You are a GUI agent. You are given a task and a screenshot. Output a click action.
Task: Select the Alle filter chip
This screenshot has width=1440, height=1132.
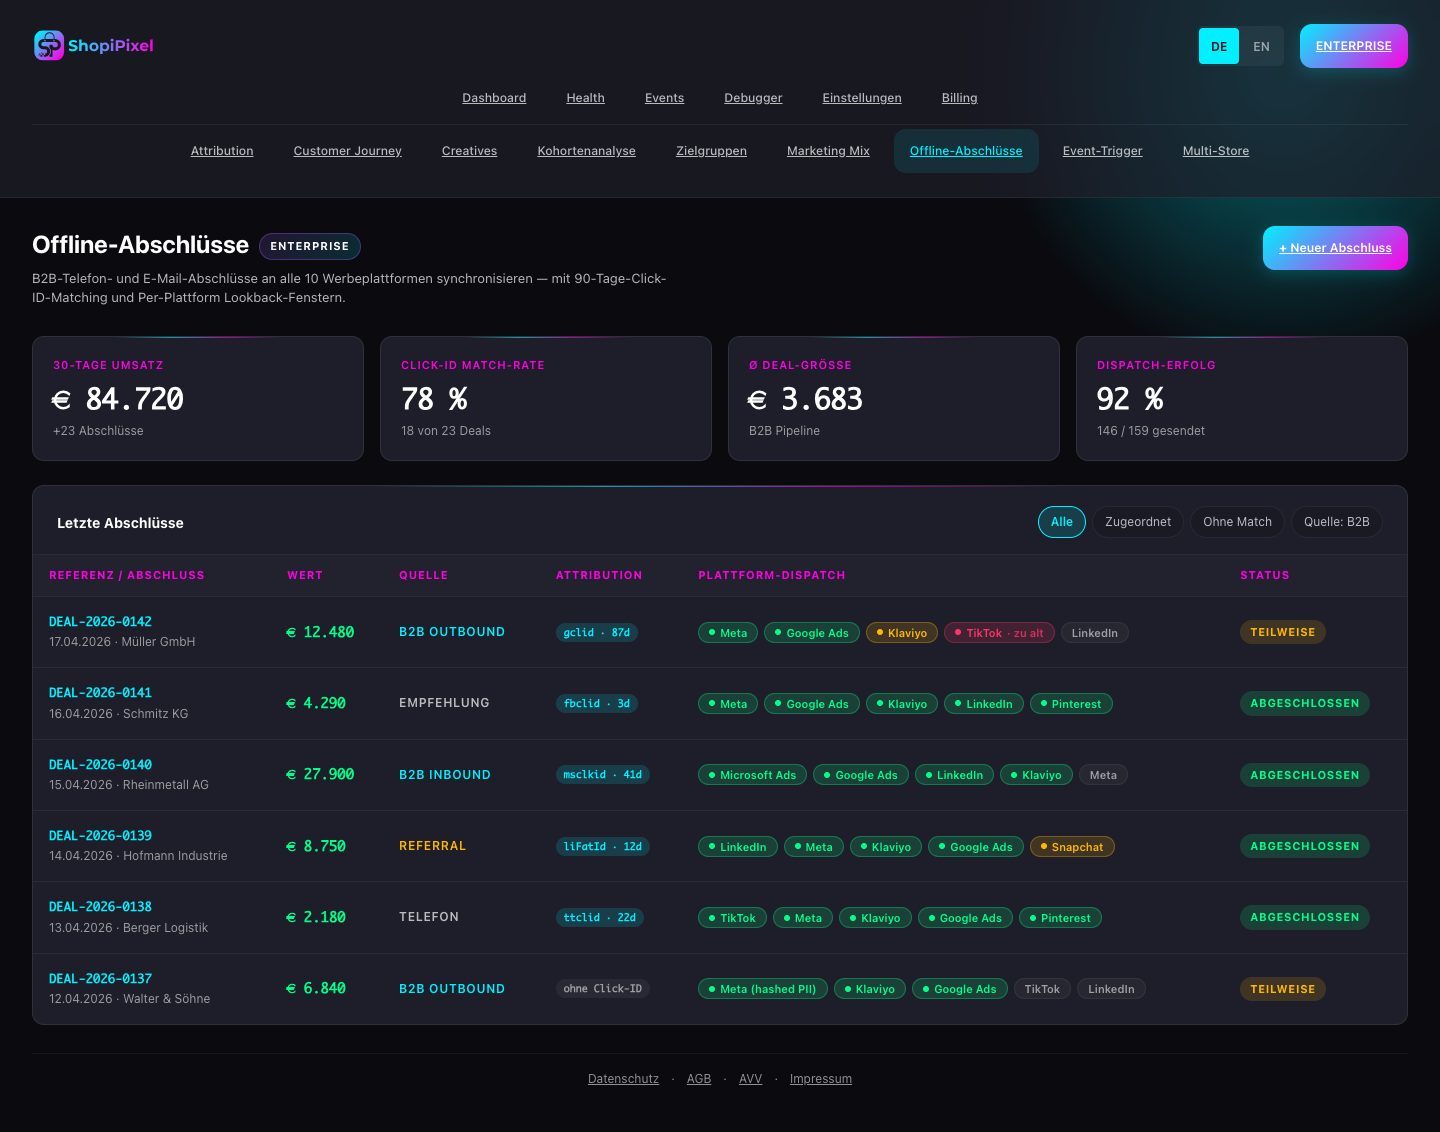pyautogui.click(x=1062, y=522)
